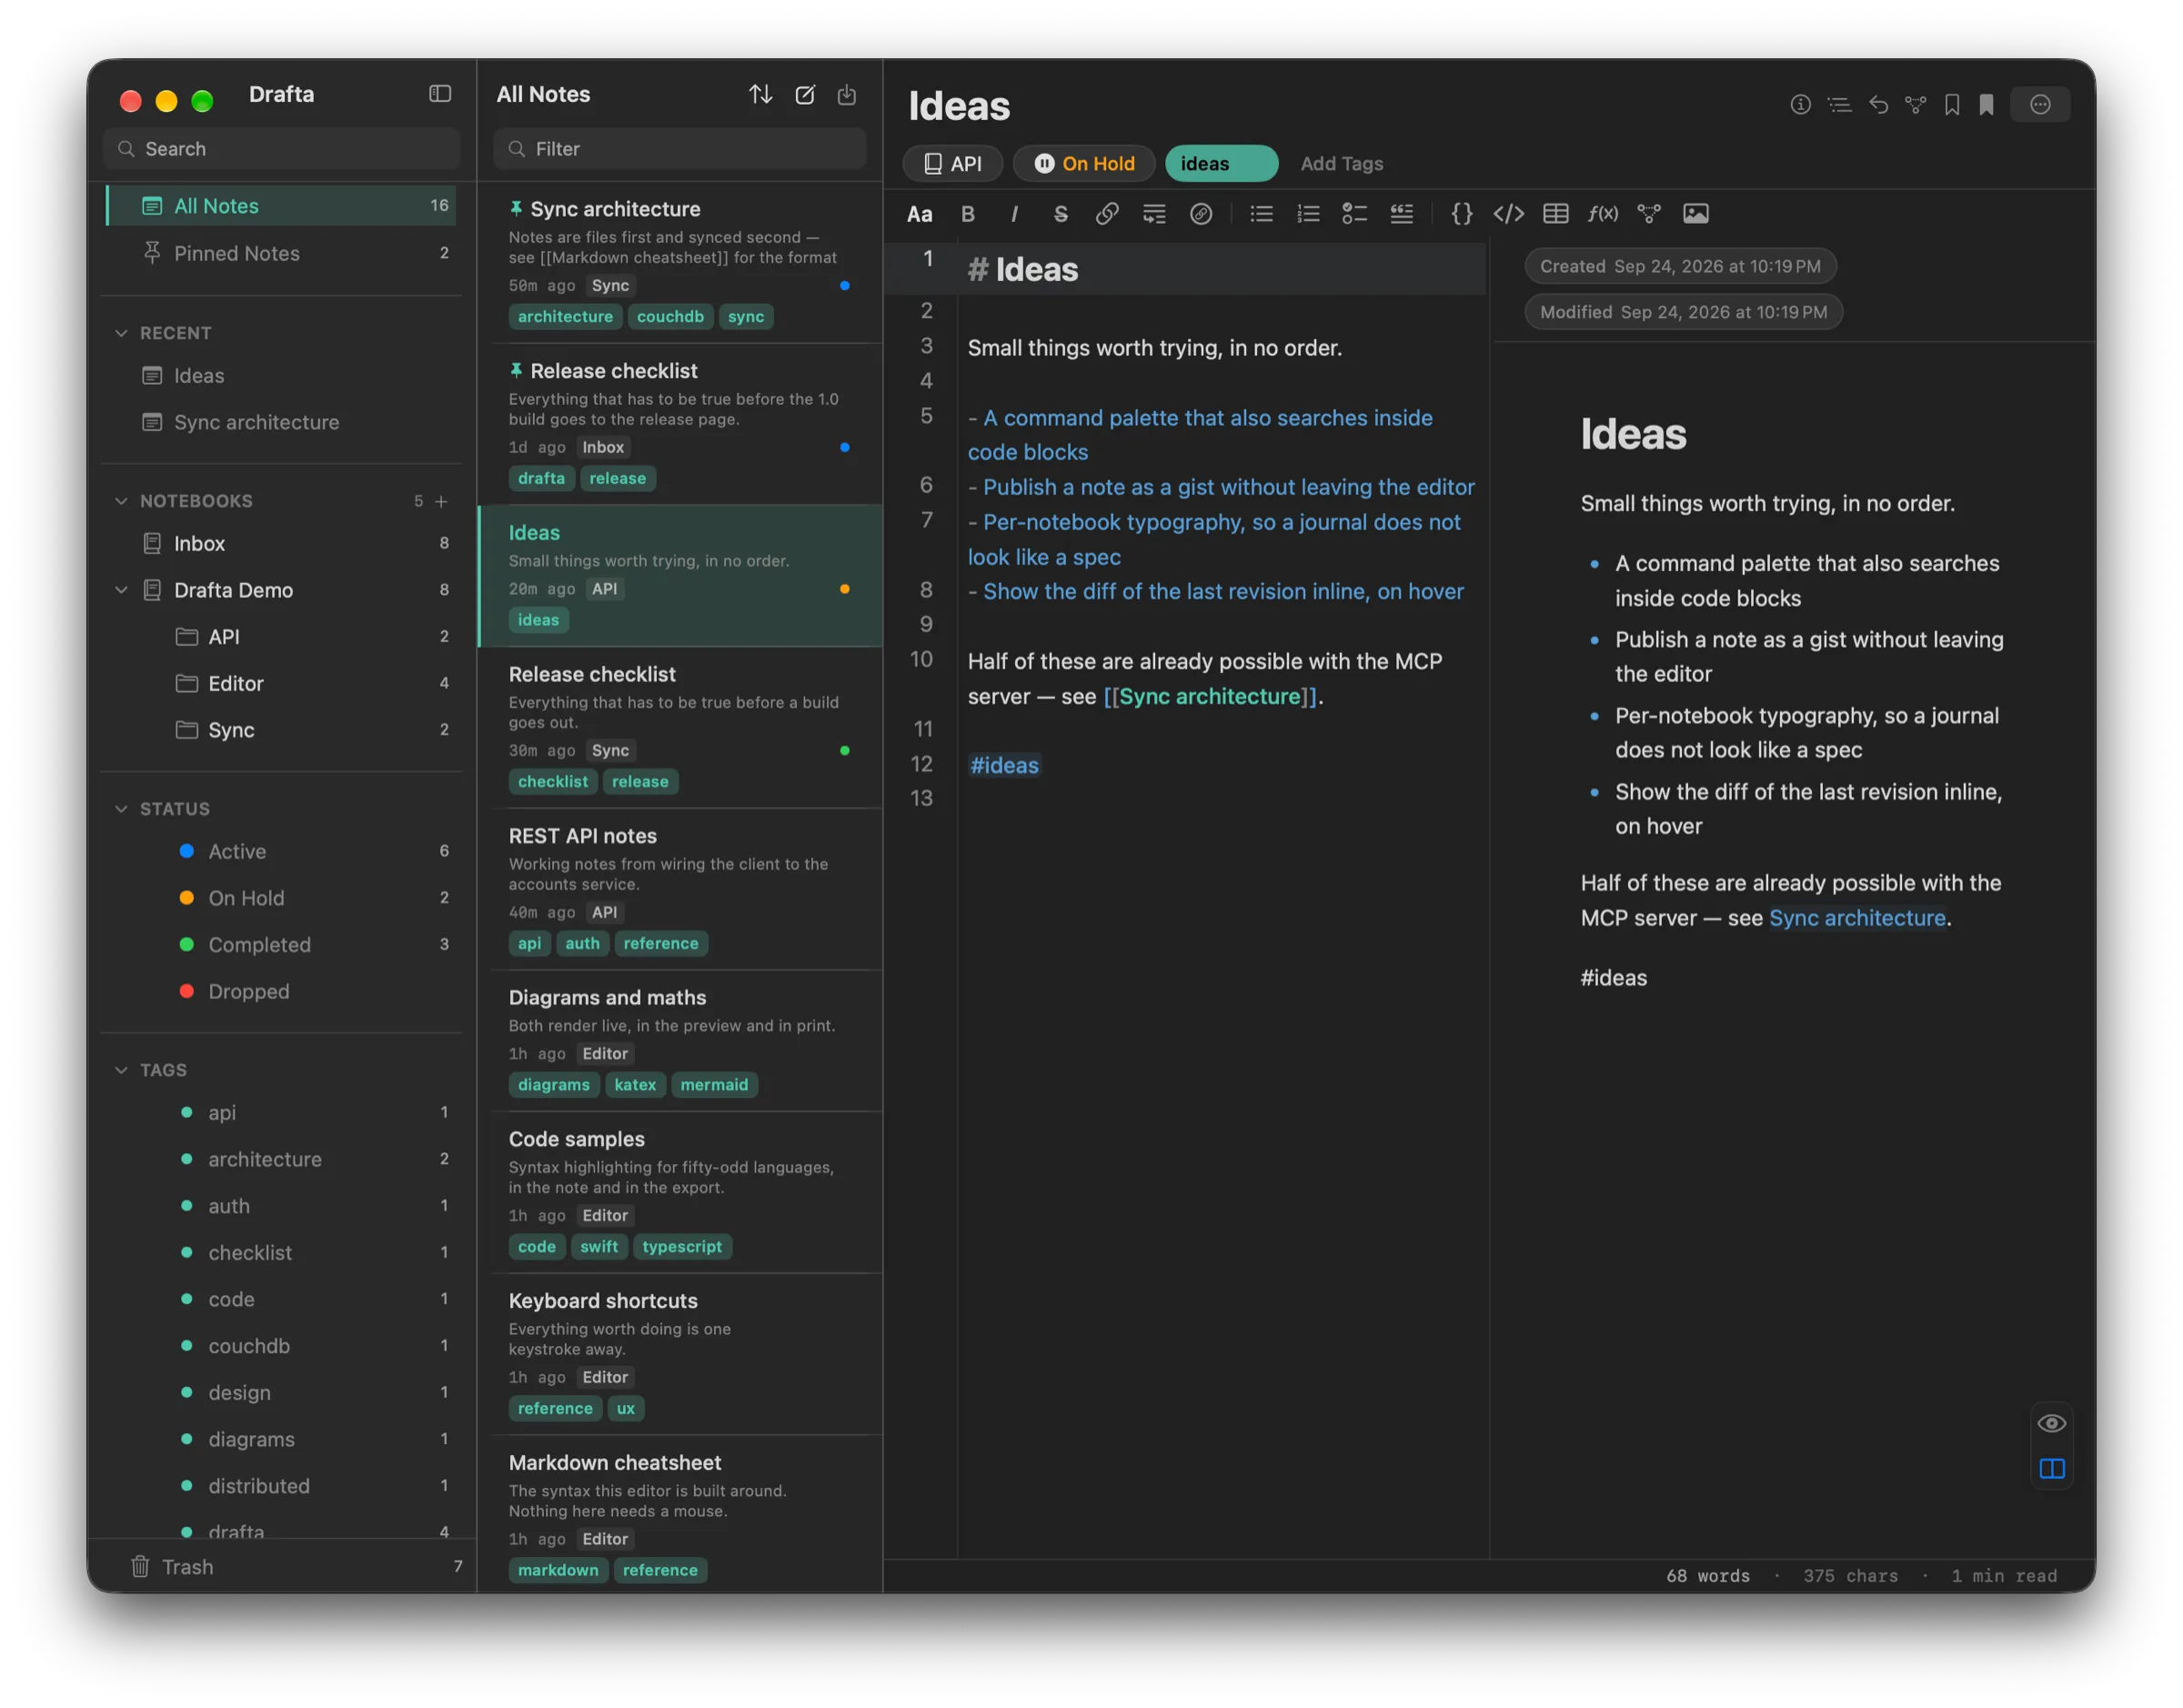Screen dimensions: 2183x1708
Task: Click the #ideas hashtag in editor
Action: tap(1004, 765)
